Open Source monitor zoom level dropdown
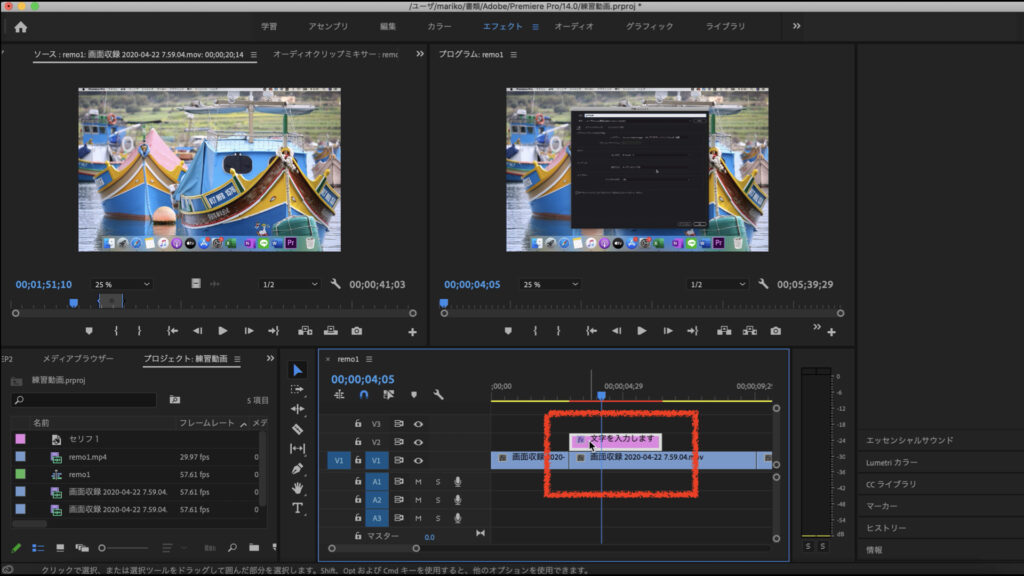Viewport: 1024px width, 576px height. click(x=122, y=284)
